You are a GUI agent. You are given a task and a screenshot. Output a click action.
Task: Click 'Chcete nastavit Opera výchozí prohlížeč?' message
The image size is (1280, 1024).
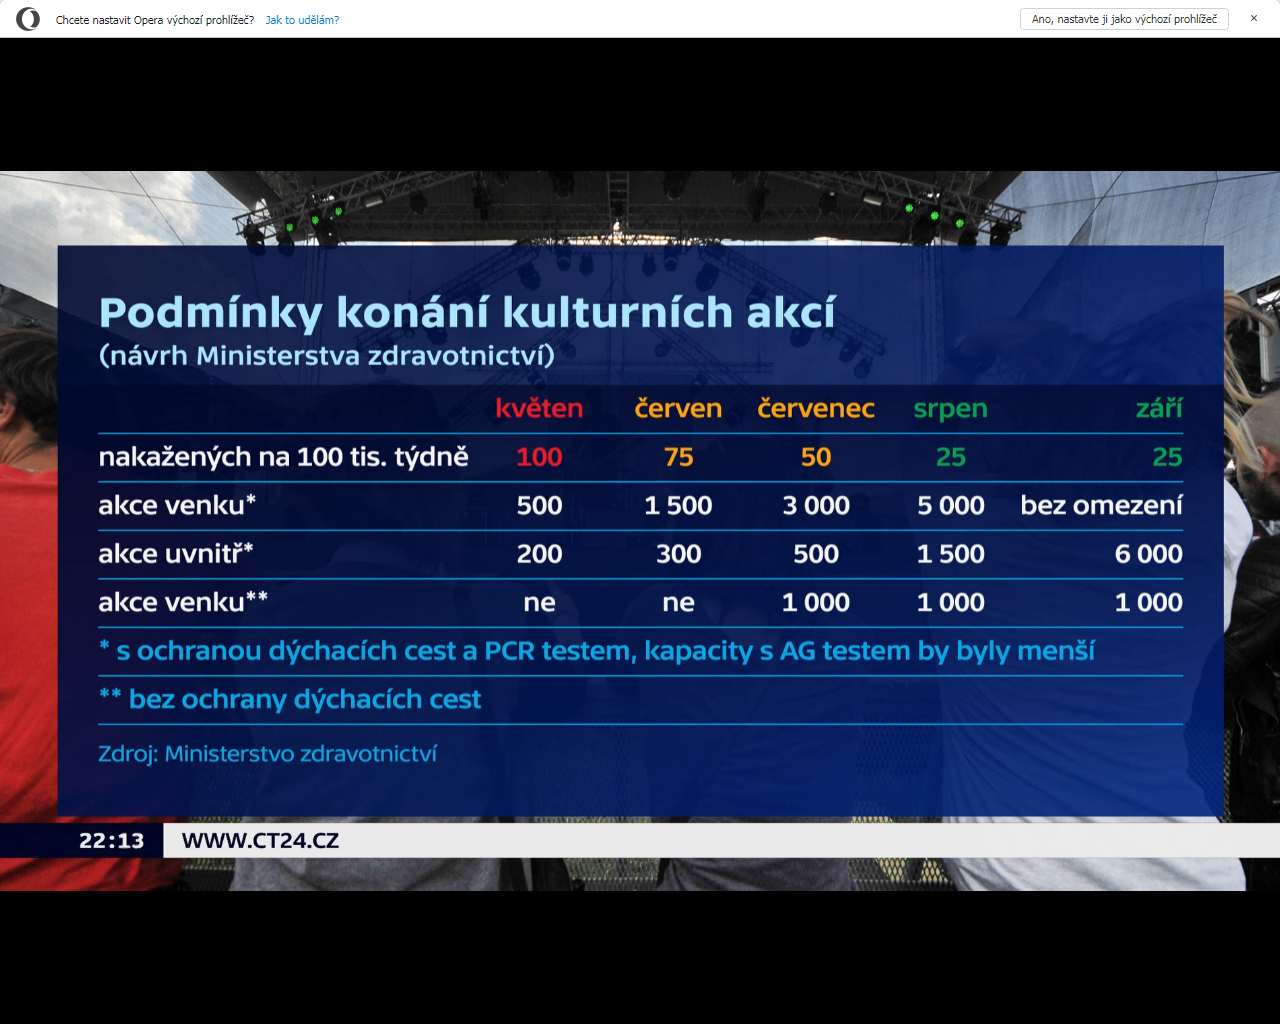[155, 20]
